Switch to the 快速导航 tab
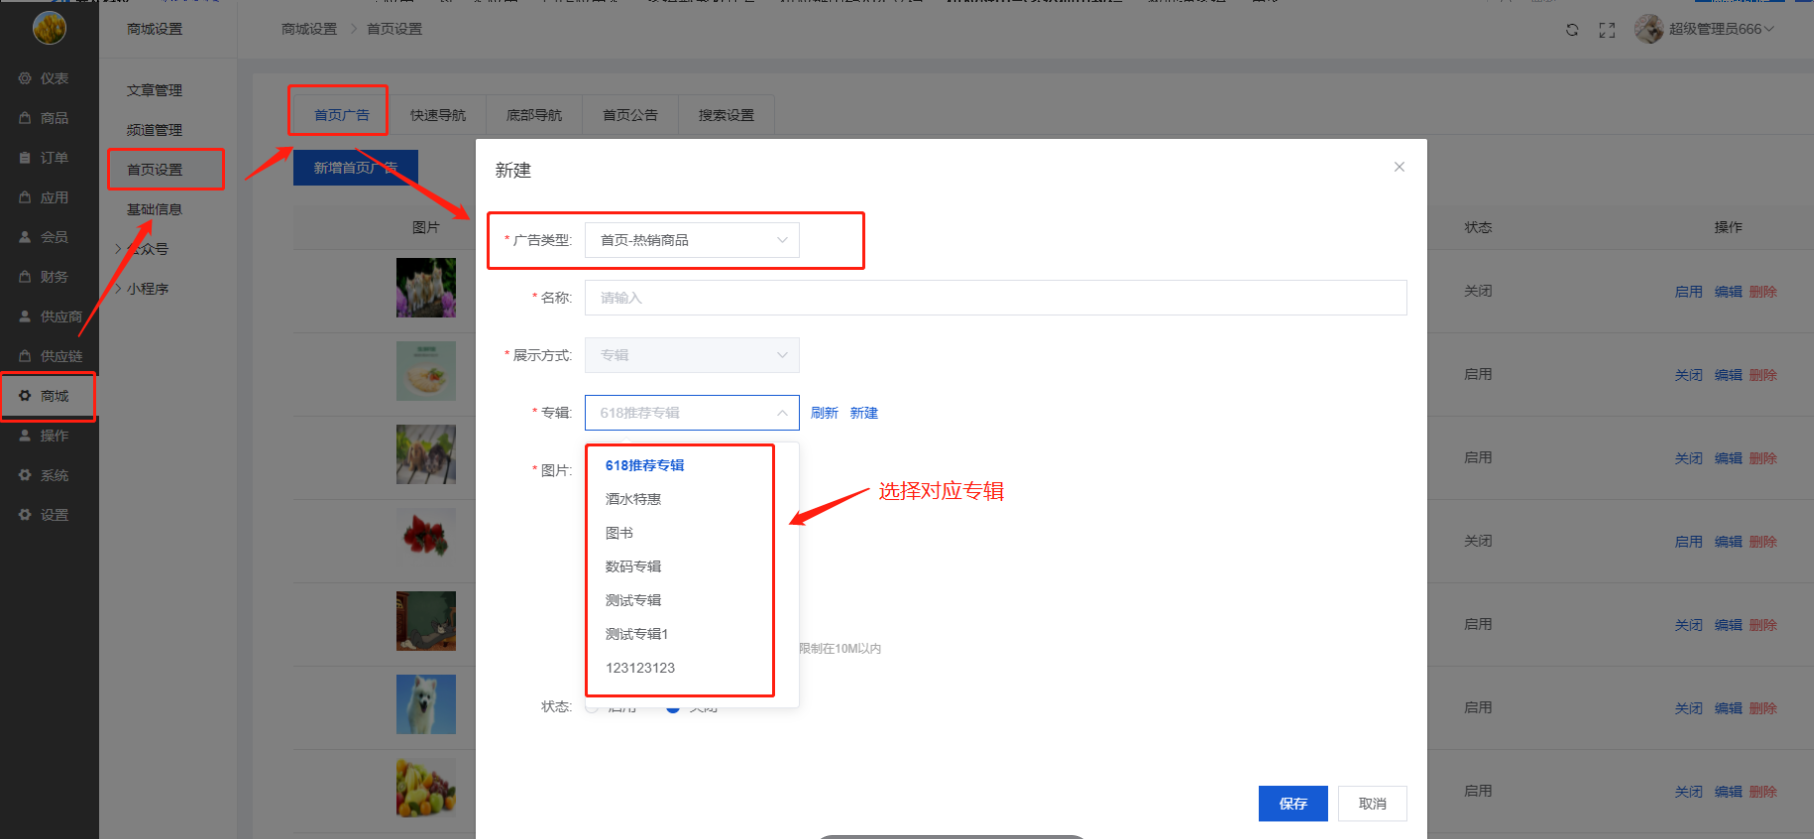The width and height of the screenshot is (1814, 839). pyautogui.click(x=438, y=115)
